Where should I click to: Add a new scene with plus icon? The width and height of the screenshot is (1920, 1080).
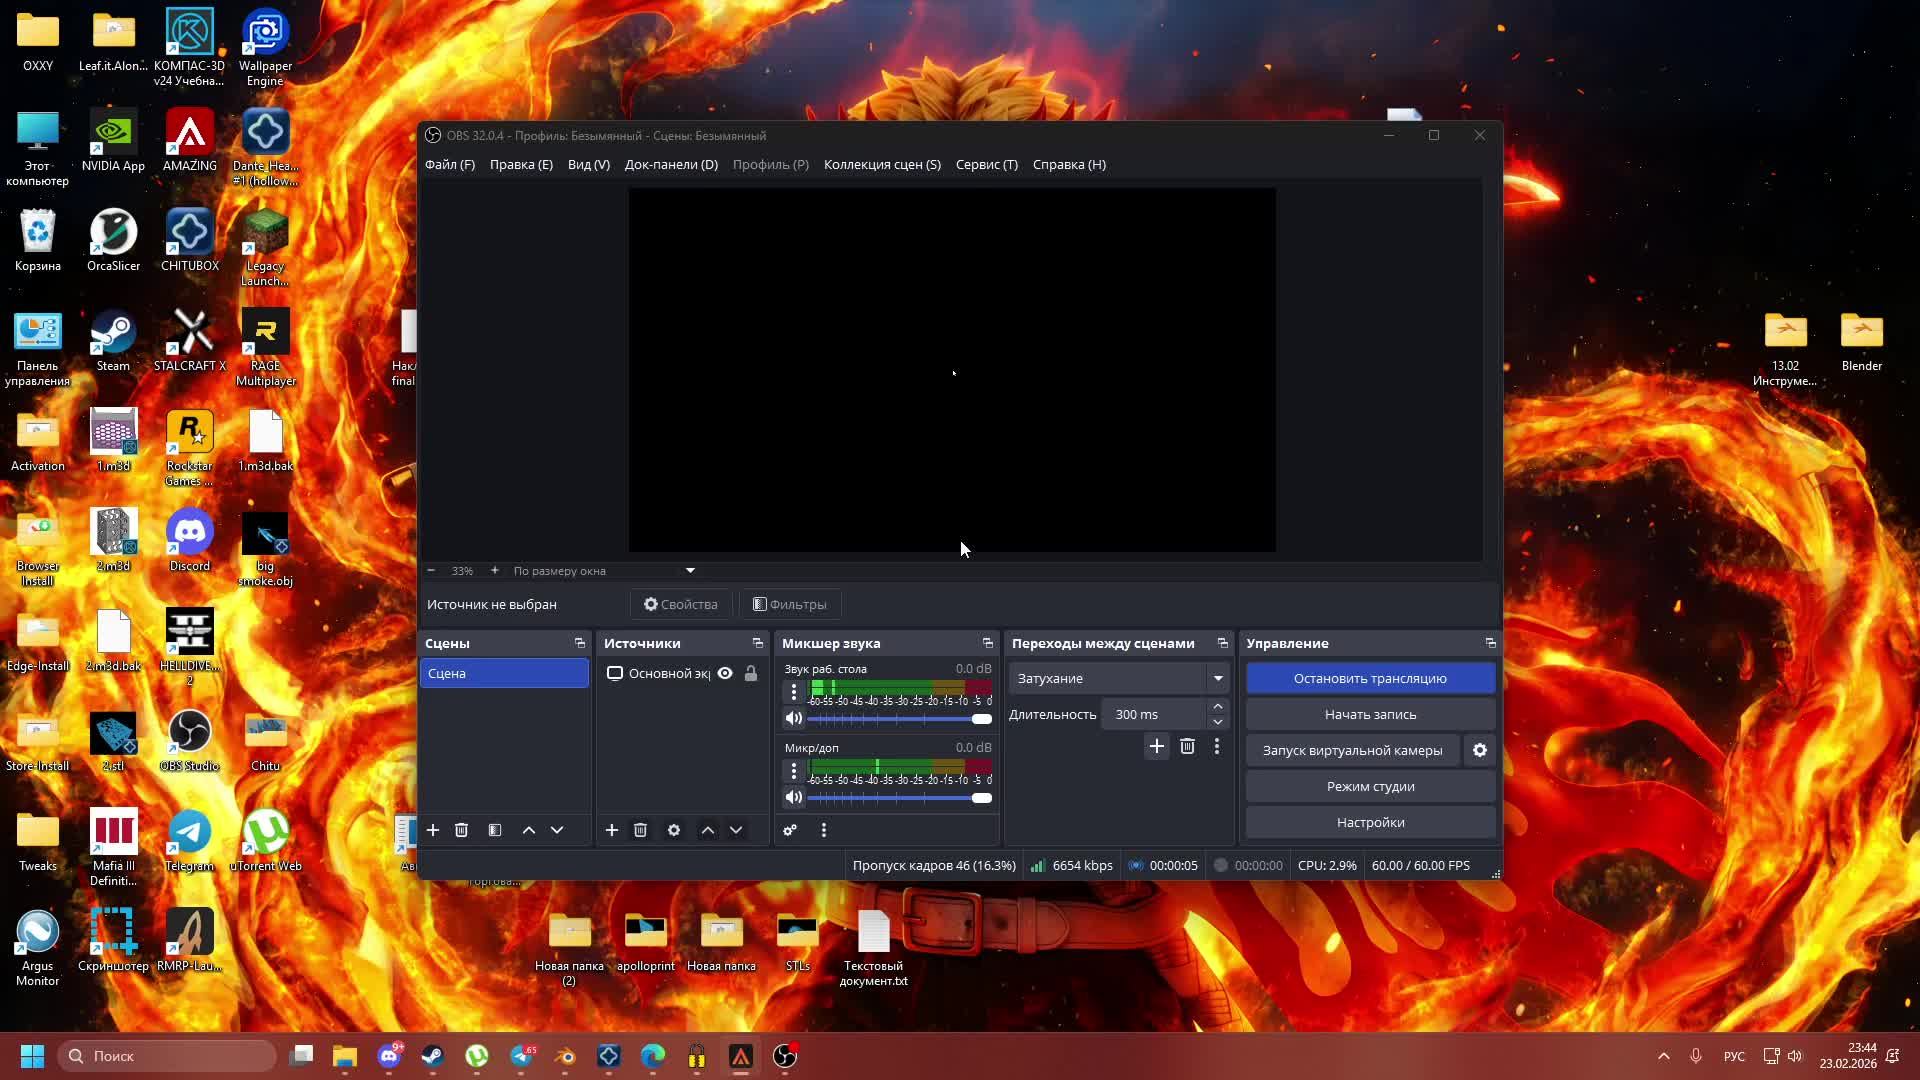pos(433,830)
